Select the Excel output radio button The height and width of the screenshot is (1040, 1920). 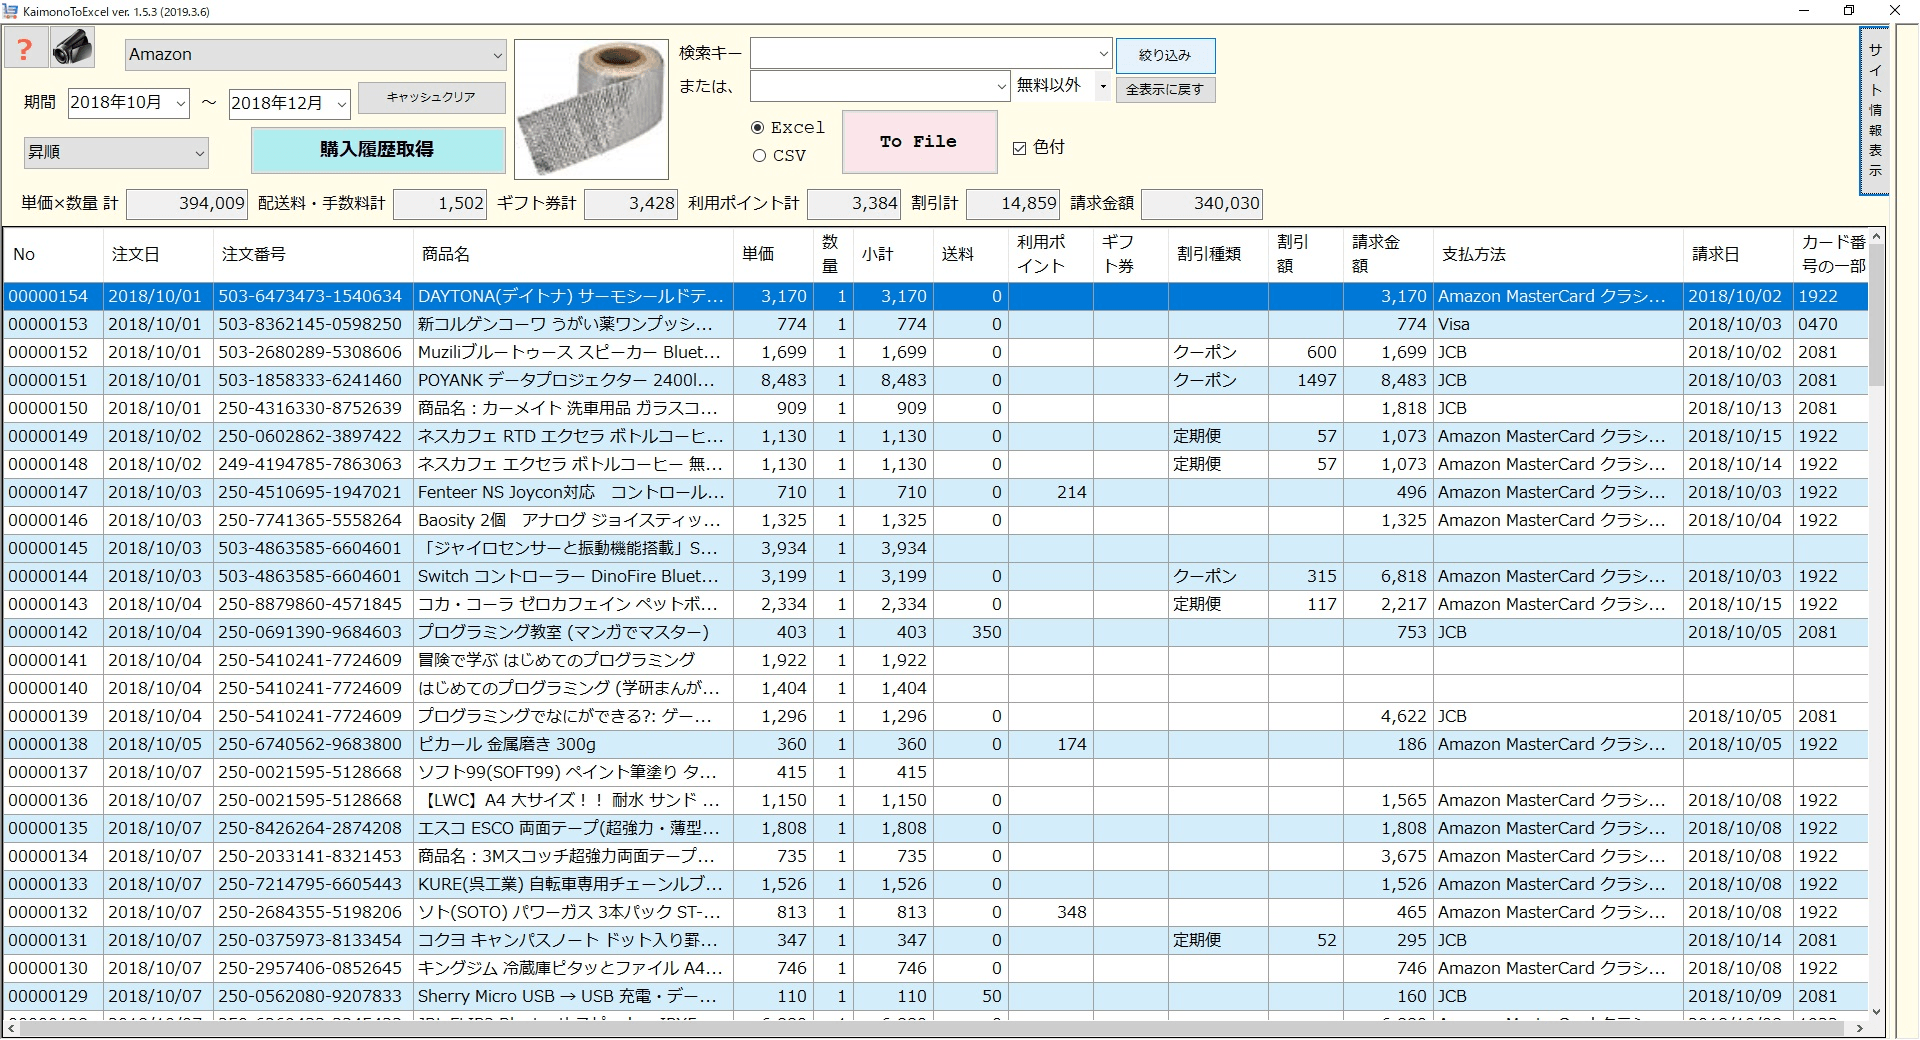click(758, 128)
